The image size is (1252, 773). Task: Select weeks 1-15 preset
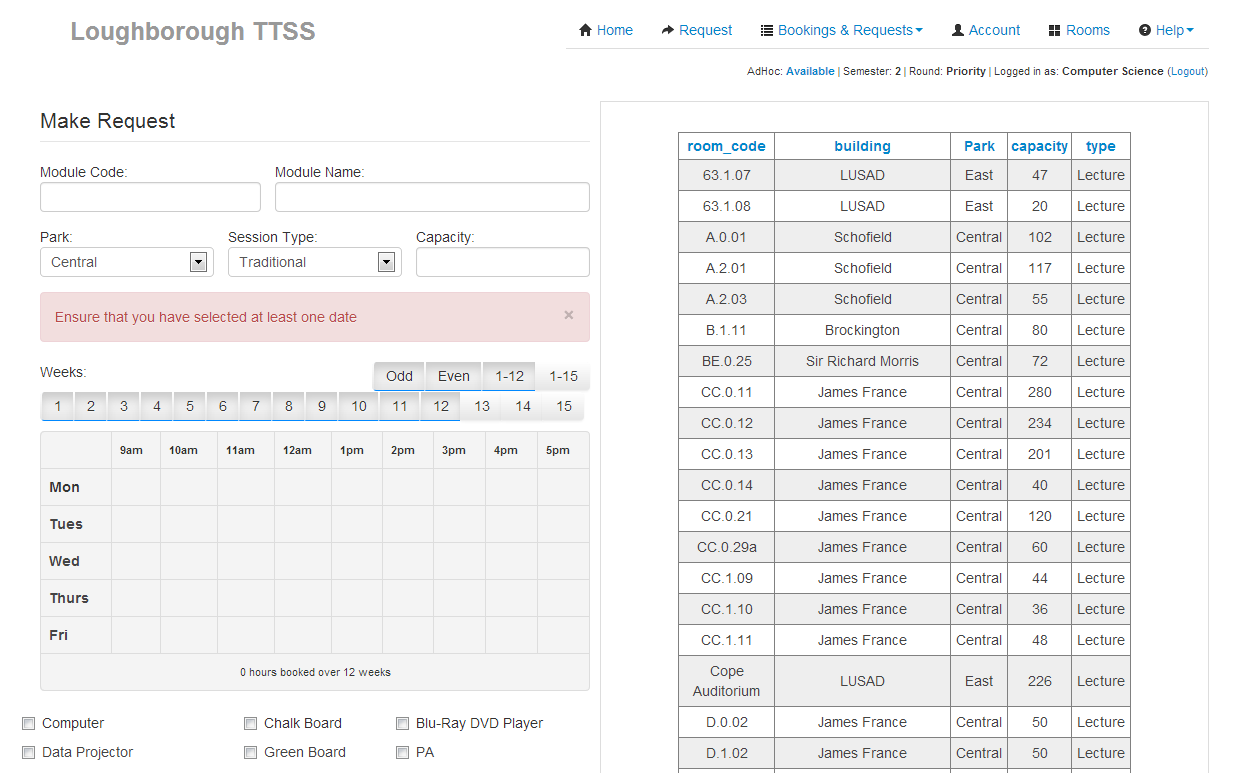pos(564,376)
